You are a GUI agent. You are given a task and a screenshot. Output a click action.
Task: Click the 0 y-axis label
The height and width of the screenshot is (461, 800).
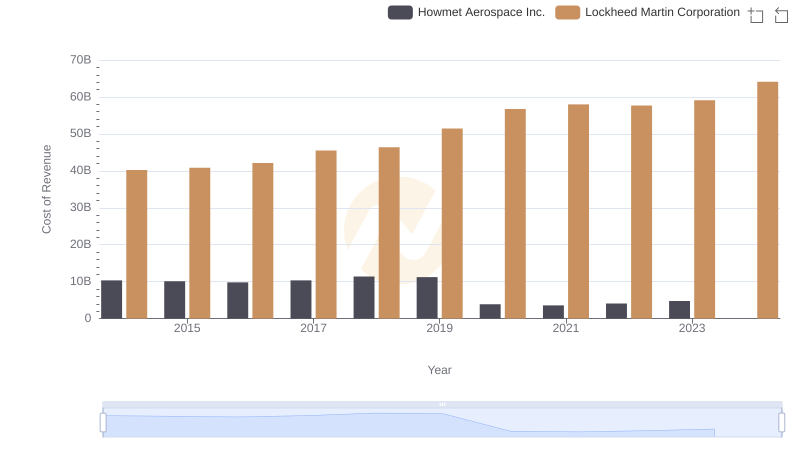click(x=88, y=318)
